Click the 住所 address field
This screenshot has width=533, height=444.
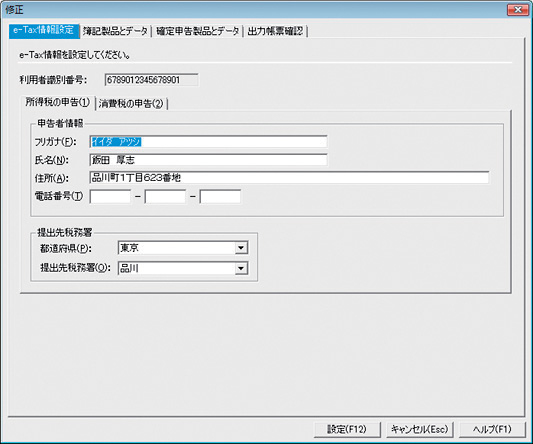coord(289,178)
